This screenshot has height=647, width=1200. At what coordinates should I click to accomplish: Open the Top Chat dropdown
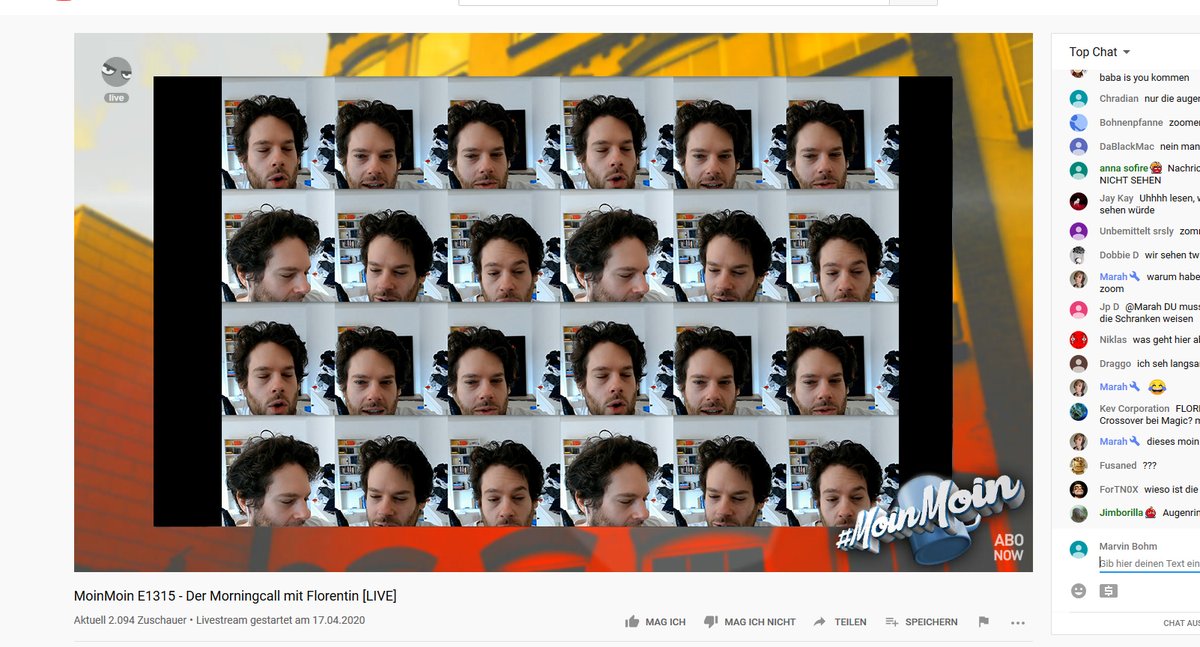click(x=1099, y=52)
